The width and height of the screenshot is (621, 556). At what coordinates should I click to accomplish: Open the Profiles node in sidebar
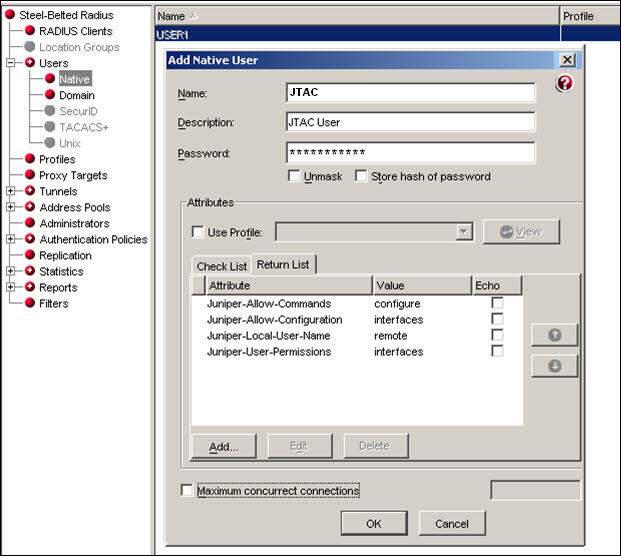click(56, 159)
